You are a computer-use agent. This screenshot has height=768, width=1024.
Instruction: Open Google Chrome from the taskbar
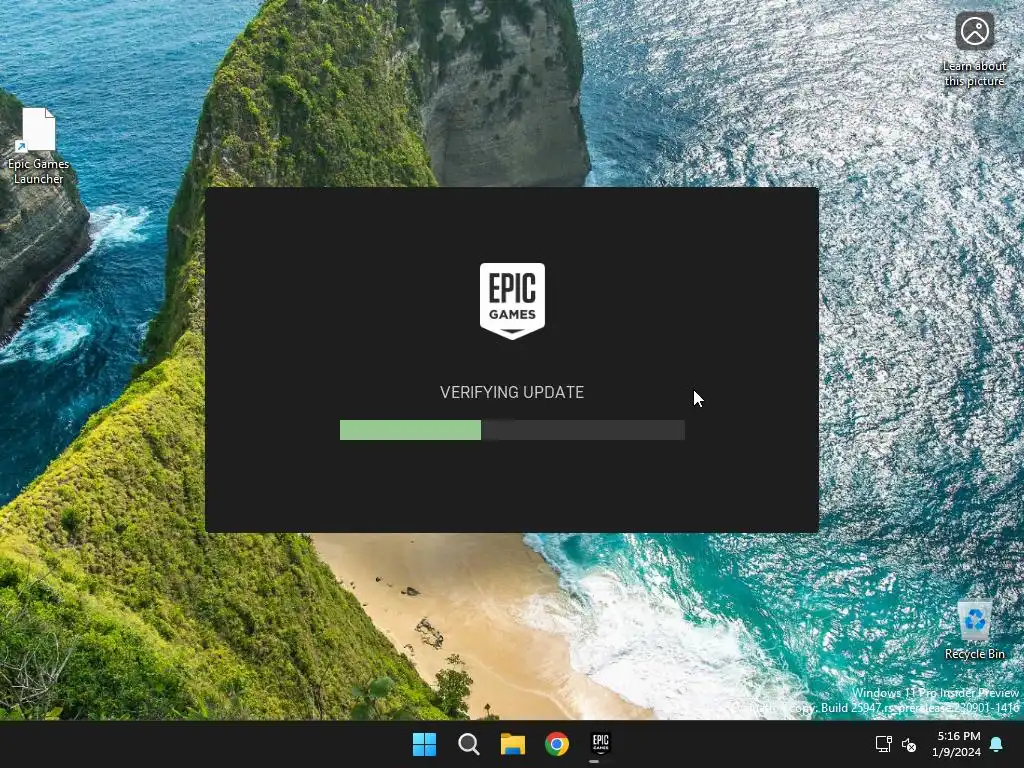click(x=557, y=744)
